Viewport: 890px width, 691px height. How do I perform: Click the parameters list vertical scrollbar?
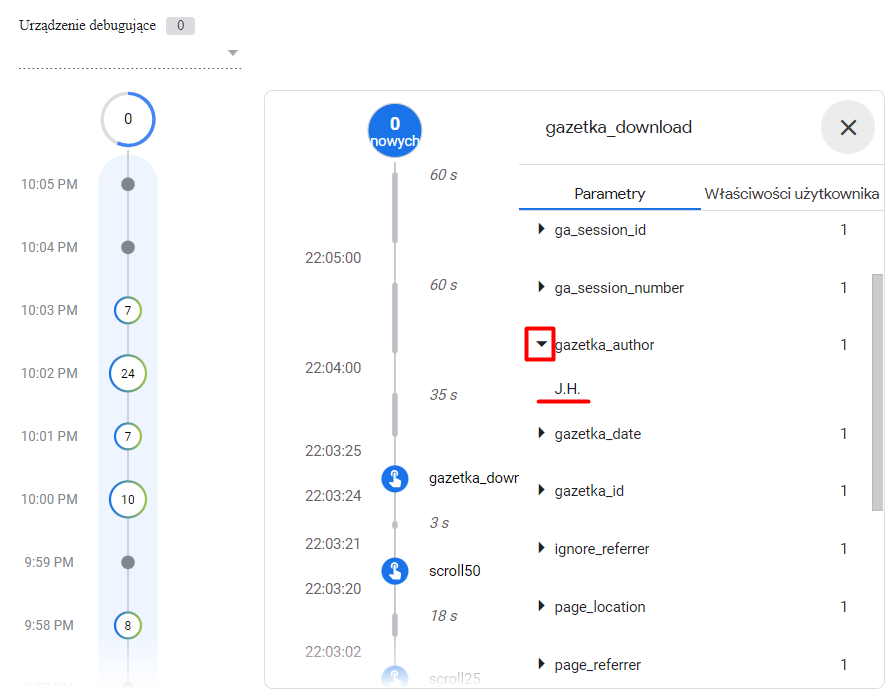click(x=878, y=392)
